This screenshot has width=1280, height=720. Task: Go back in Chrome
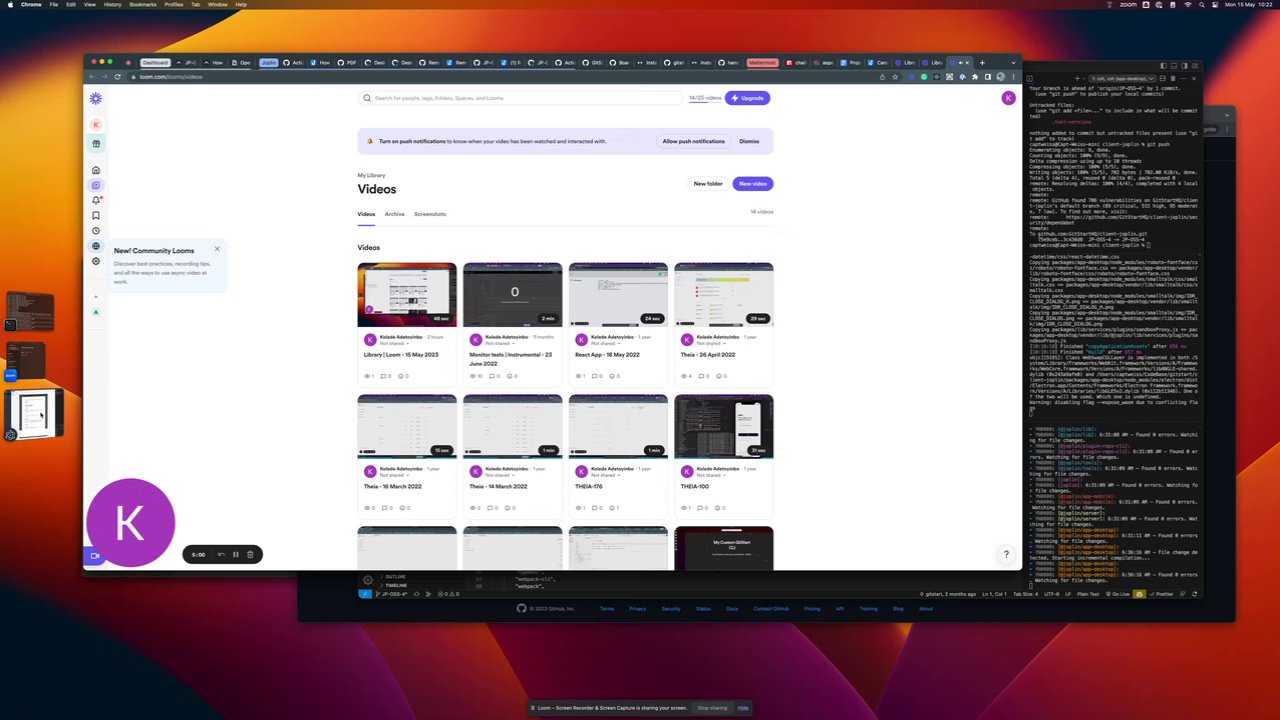point(92,77)
